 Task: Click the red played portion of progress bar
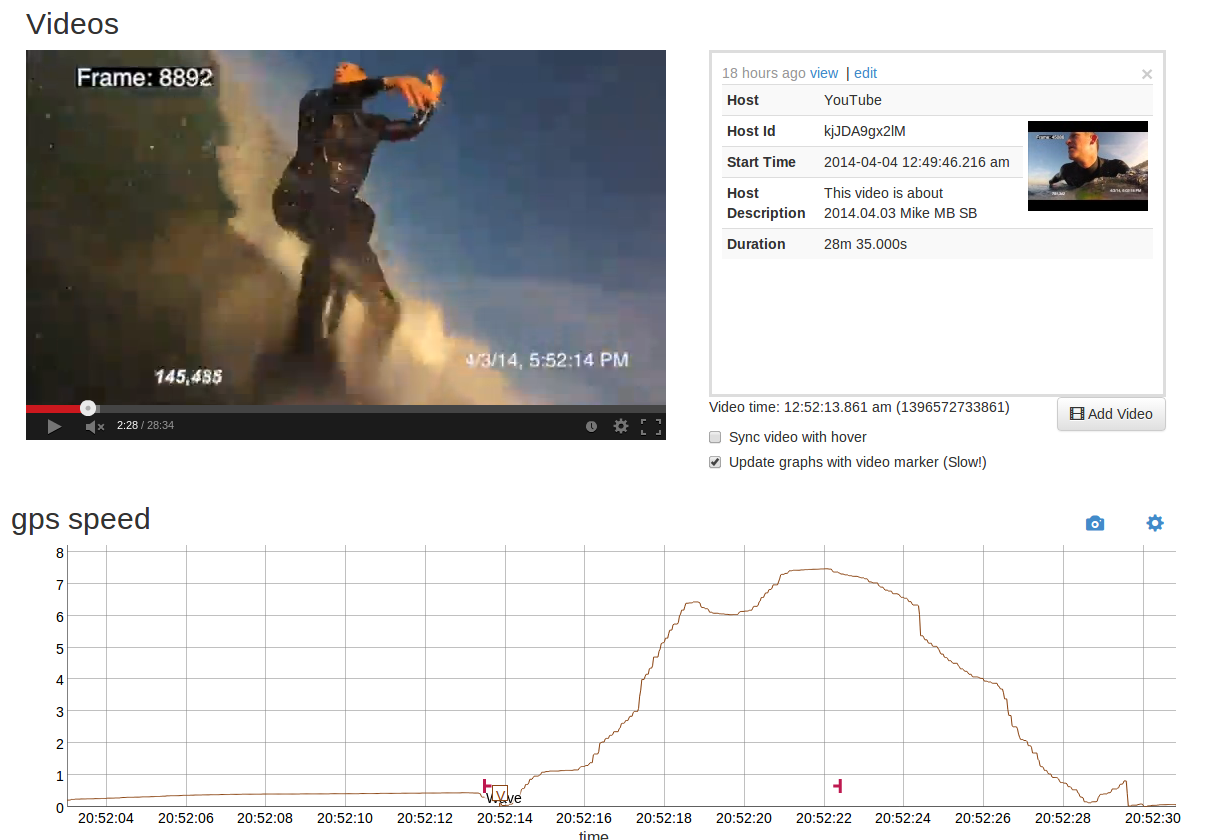55,408
